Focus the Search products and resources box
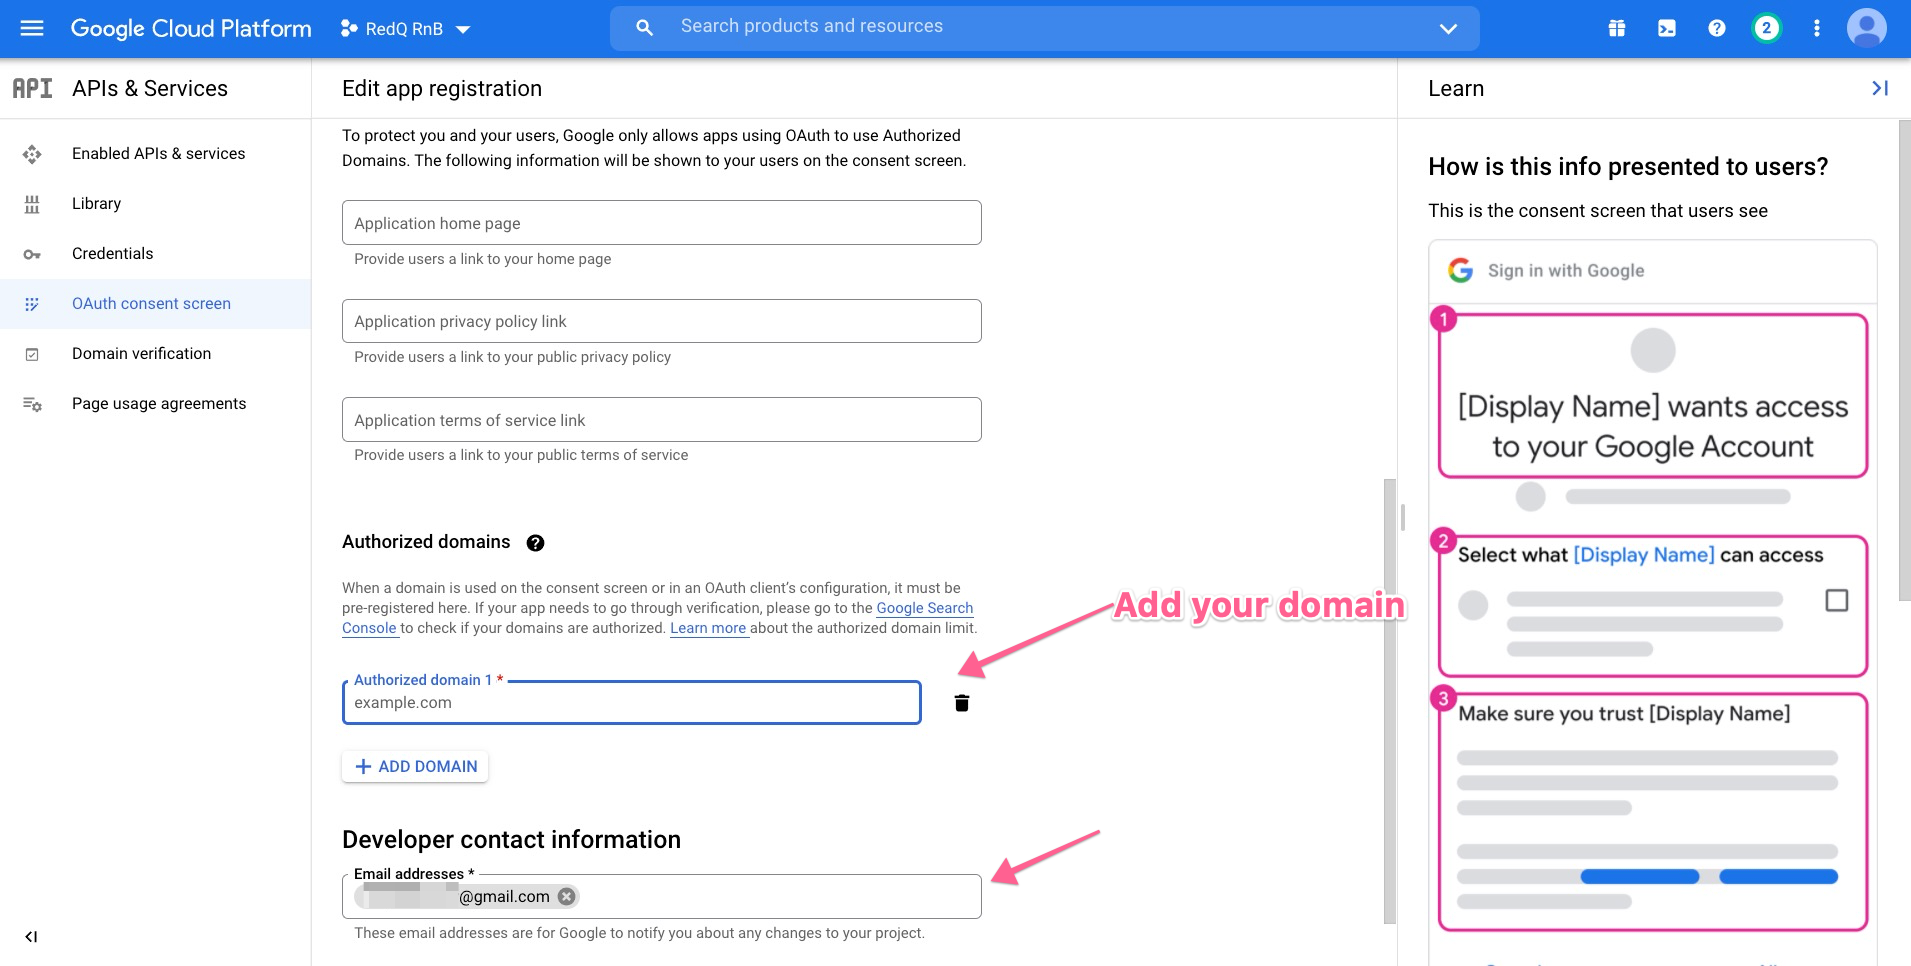Viewport: 1911px width, 966px height. (x=1045, y=27)
